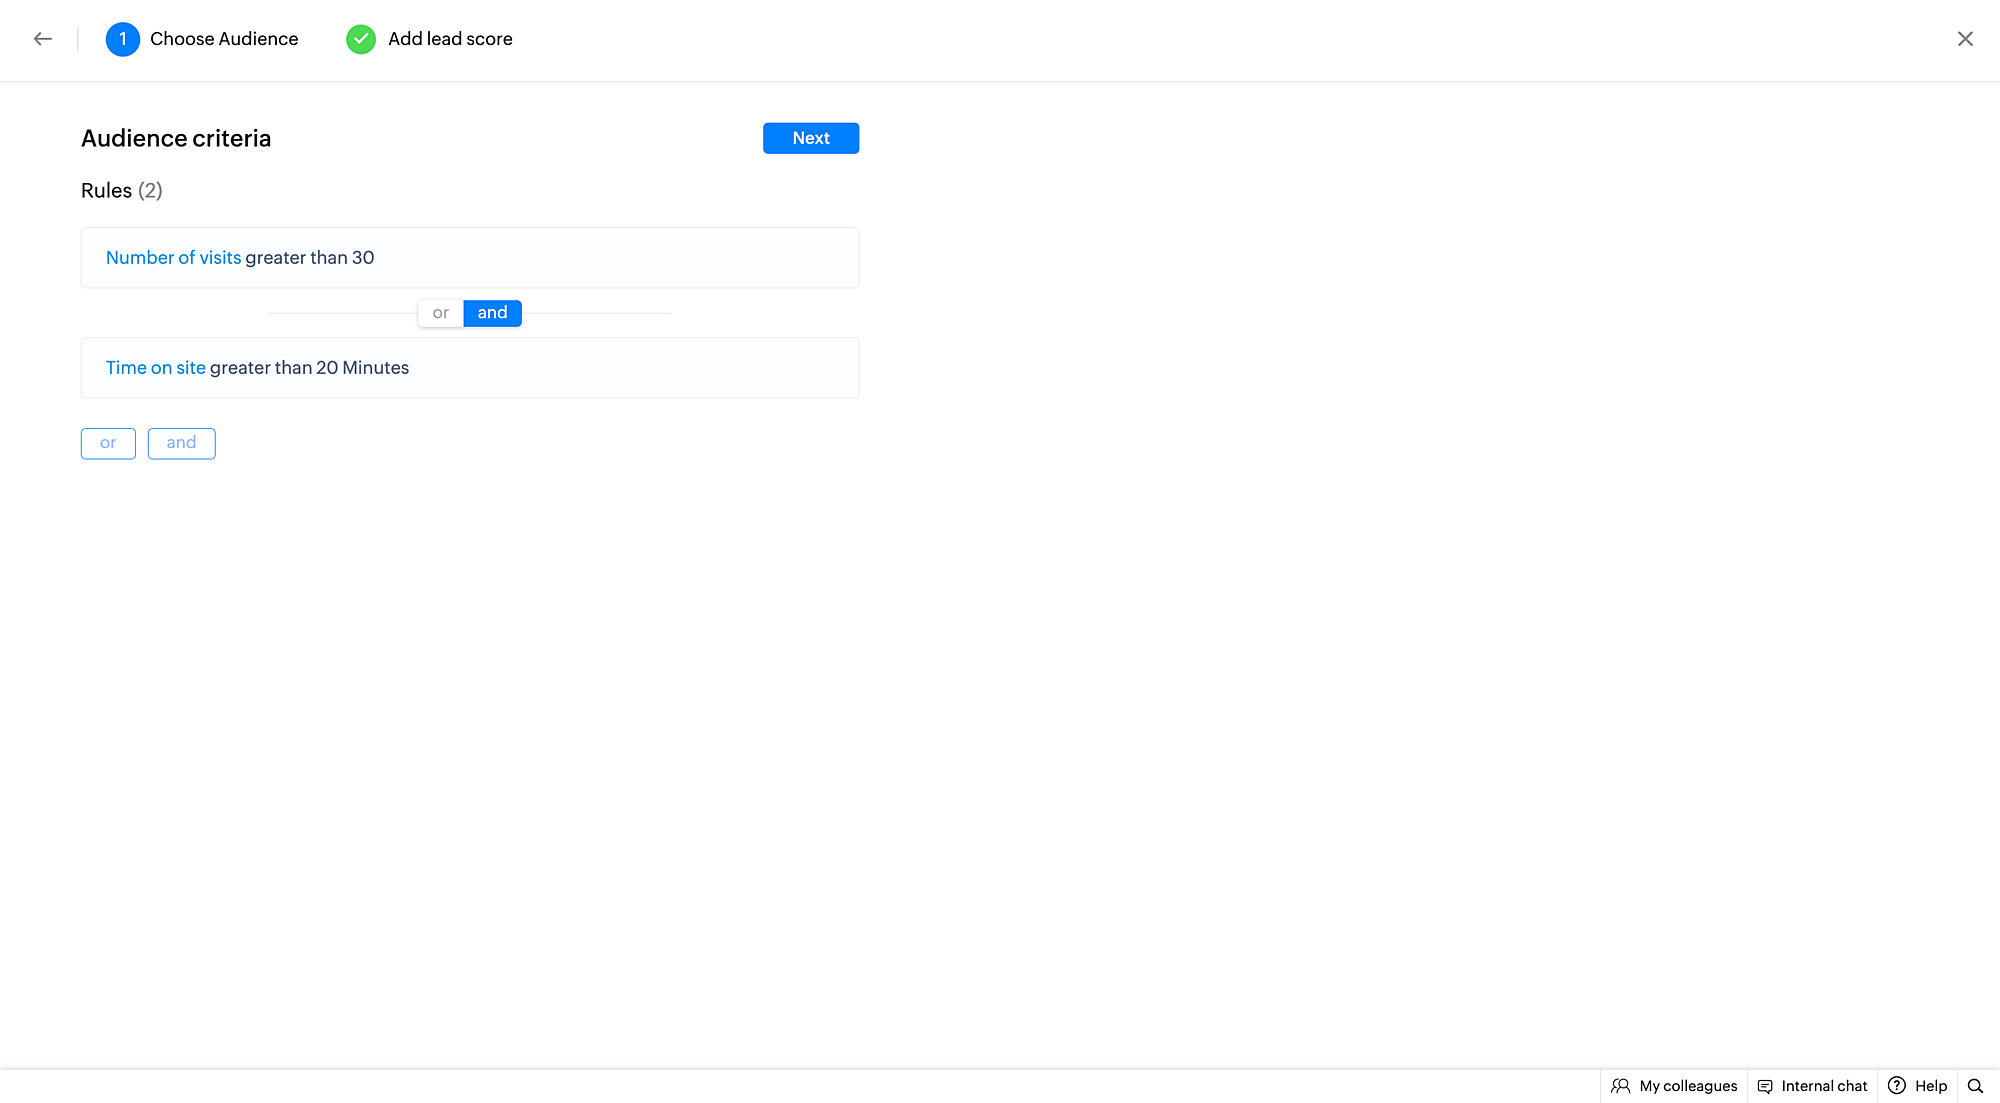Switch rule connector to 'or'
2000x1103 pixels.
coord(440,313)
